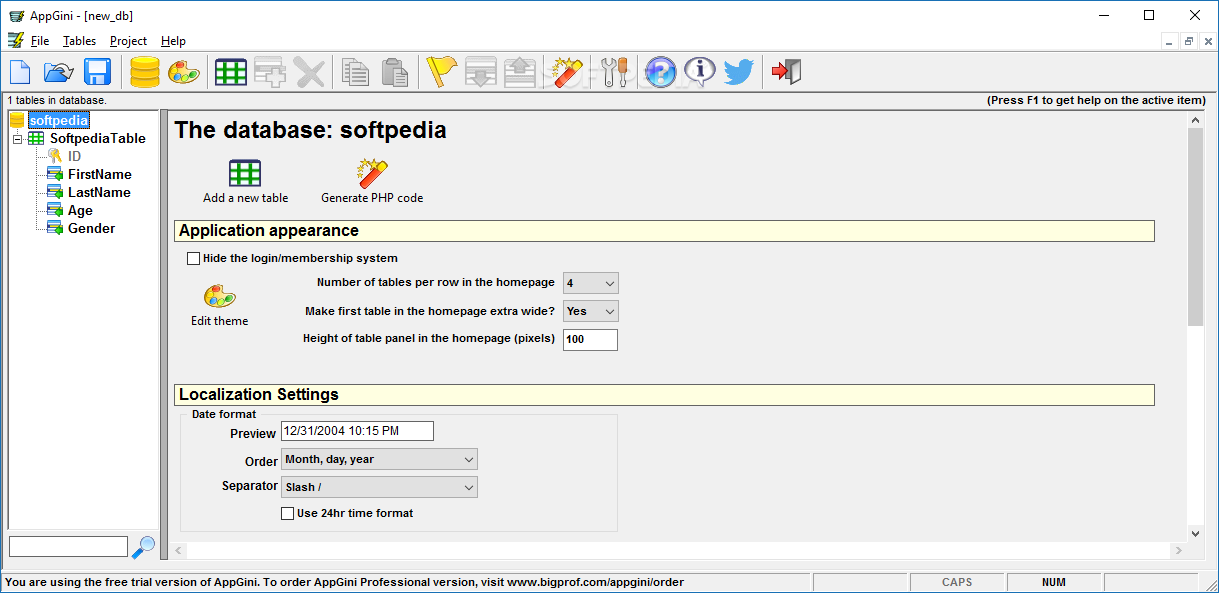This screenshot has height=593, width=1219.
Task: Click the Twitter bird toolbar icon
Action: coord(739,72)
